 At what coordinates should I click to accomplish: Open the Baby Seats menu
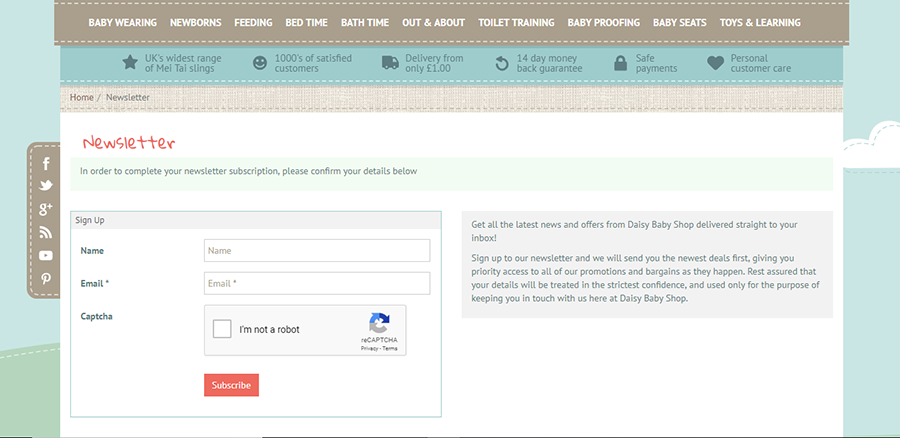680,22
